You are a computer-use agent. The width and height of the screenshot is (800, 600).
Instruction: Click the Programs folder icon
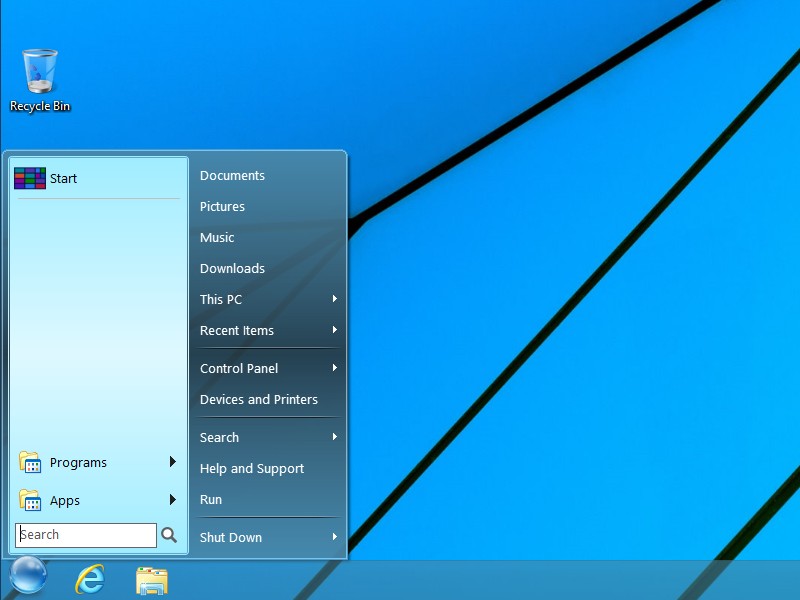(x=28, y=462)
